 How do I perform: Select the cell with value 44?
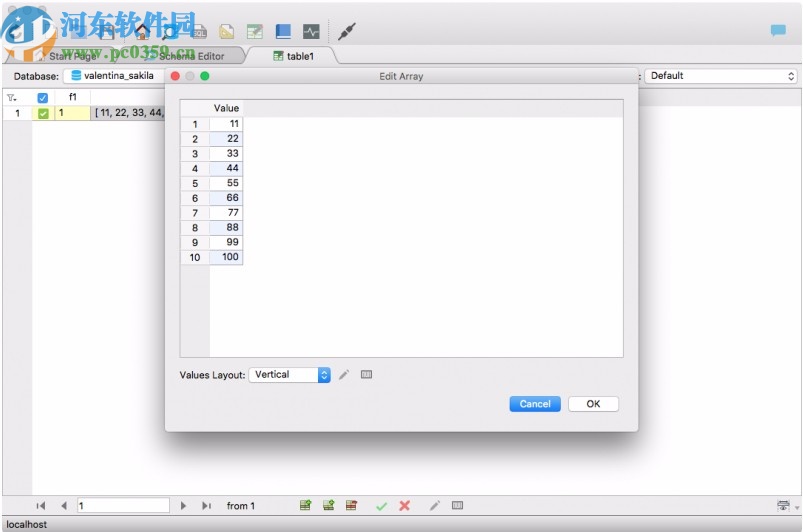(226, 168)
